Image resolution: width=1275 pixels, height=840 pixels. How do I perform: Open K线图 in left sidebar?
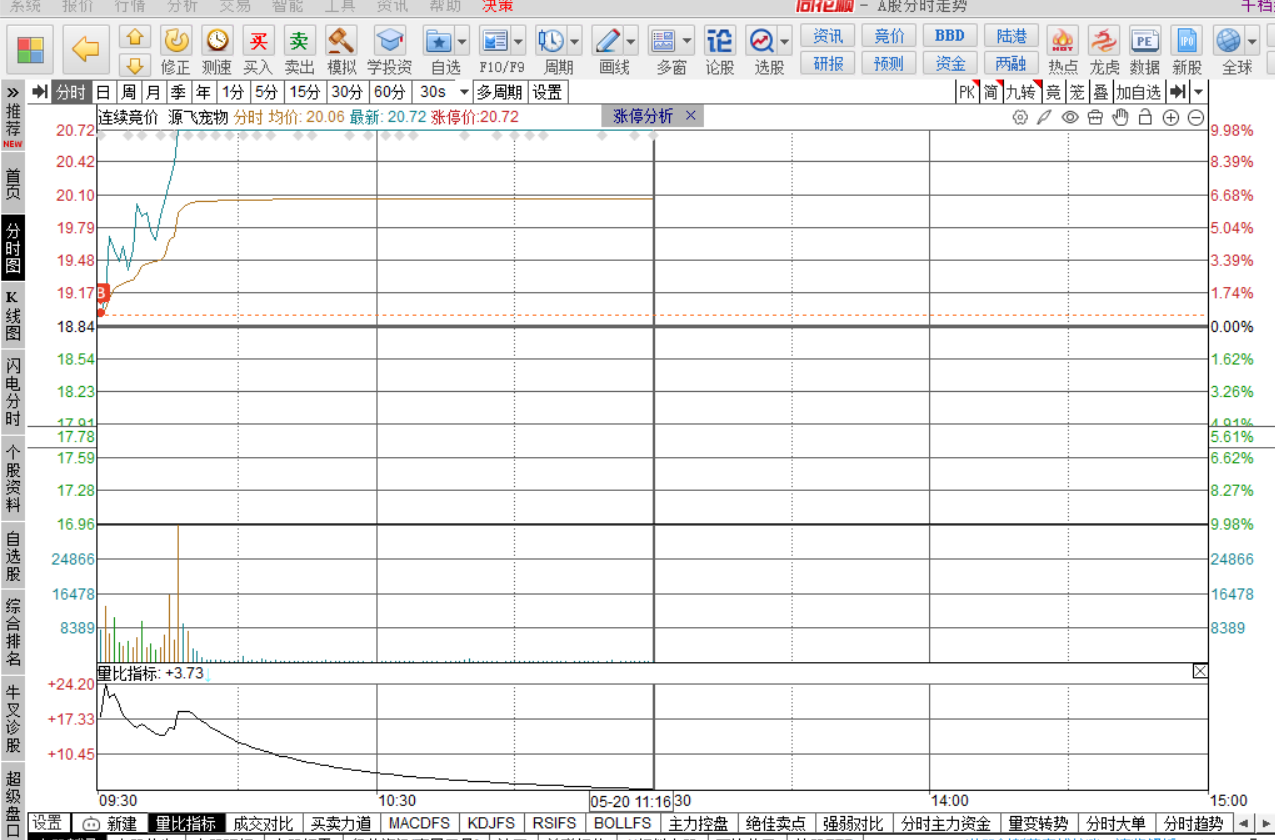13,316
